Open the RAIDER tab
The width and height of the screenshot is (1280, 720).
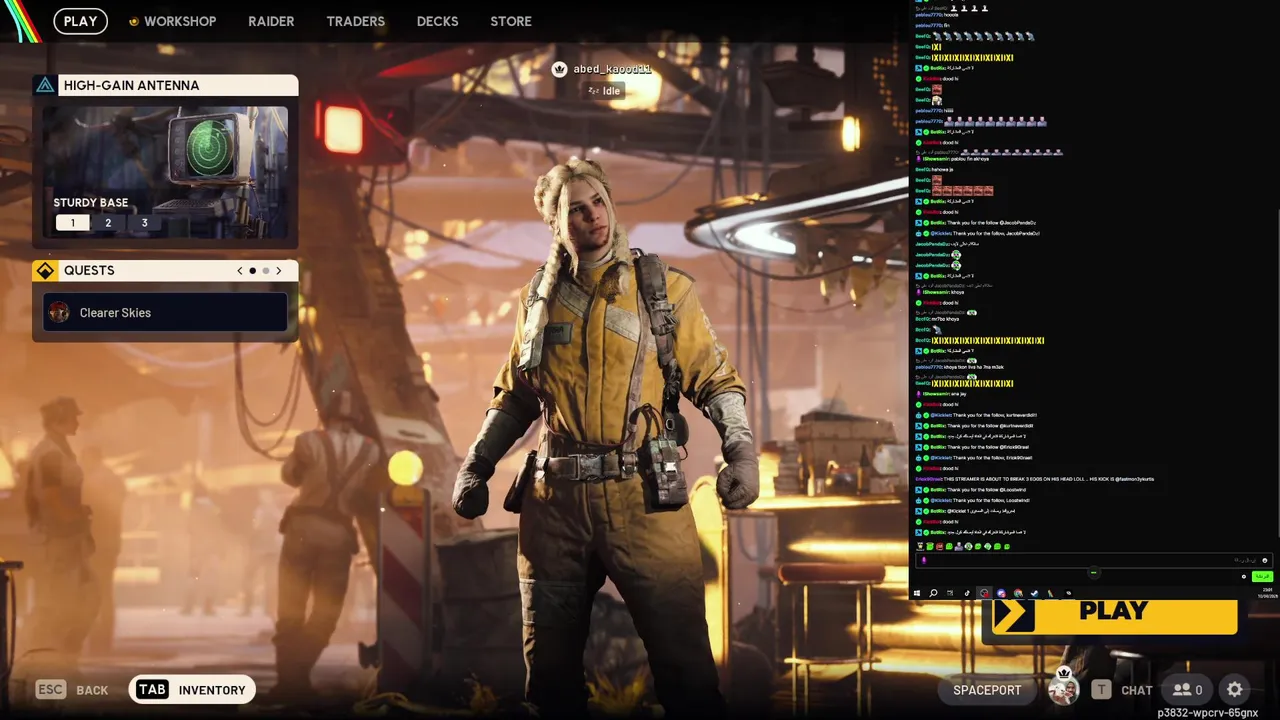click(271, 21)
